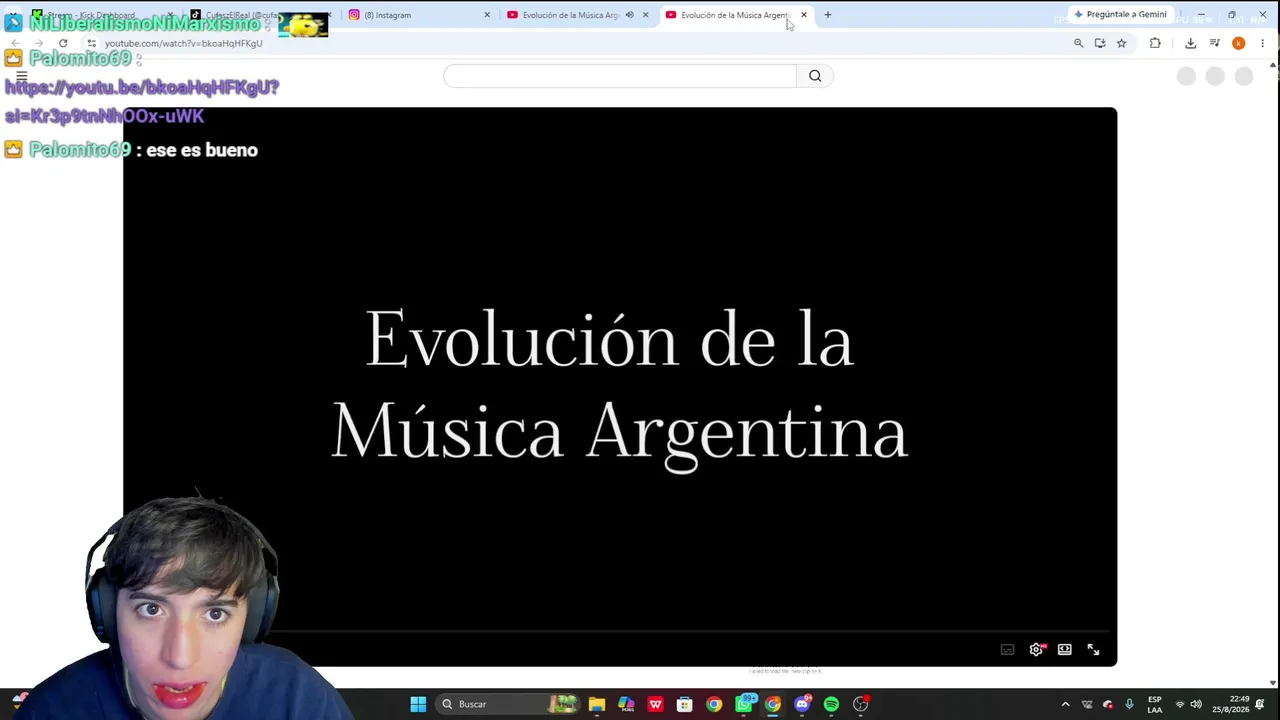Open WhatsApp from the taskbar
The image size is (1280, 720).
(743, 704)
